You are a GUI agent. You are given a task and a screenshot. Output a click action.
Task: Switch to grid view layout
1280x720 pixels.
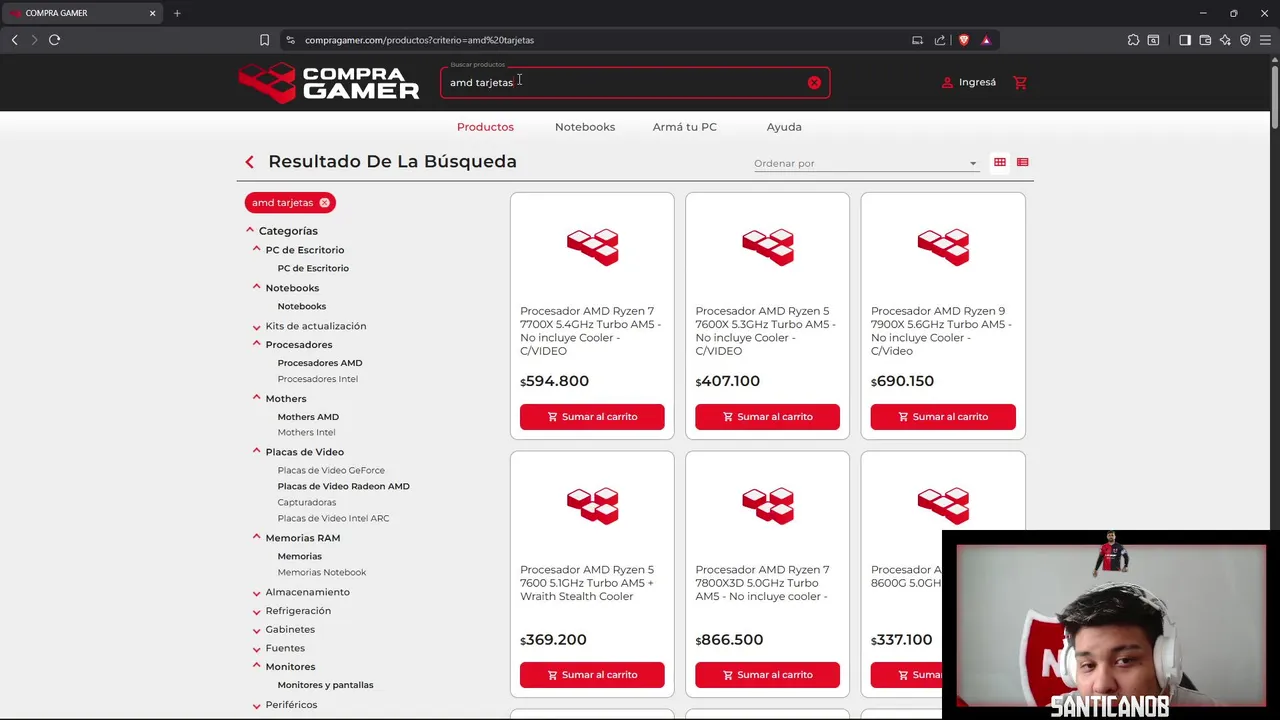(x=999, y=162)
